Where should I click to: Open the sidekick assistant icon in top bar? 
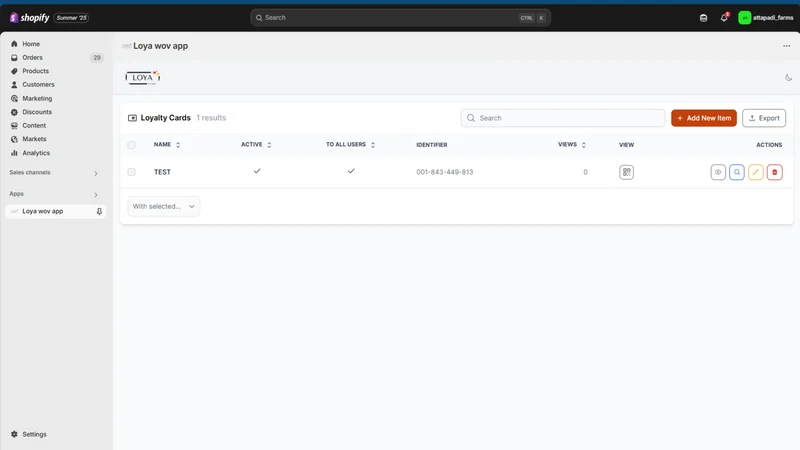704,18
